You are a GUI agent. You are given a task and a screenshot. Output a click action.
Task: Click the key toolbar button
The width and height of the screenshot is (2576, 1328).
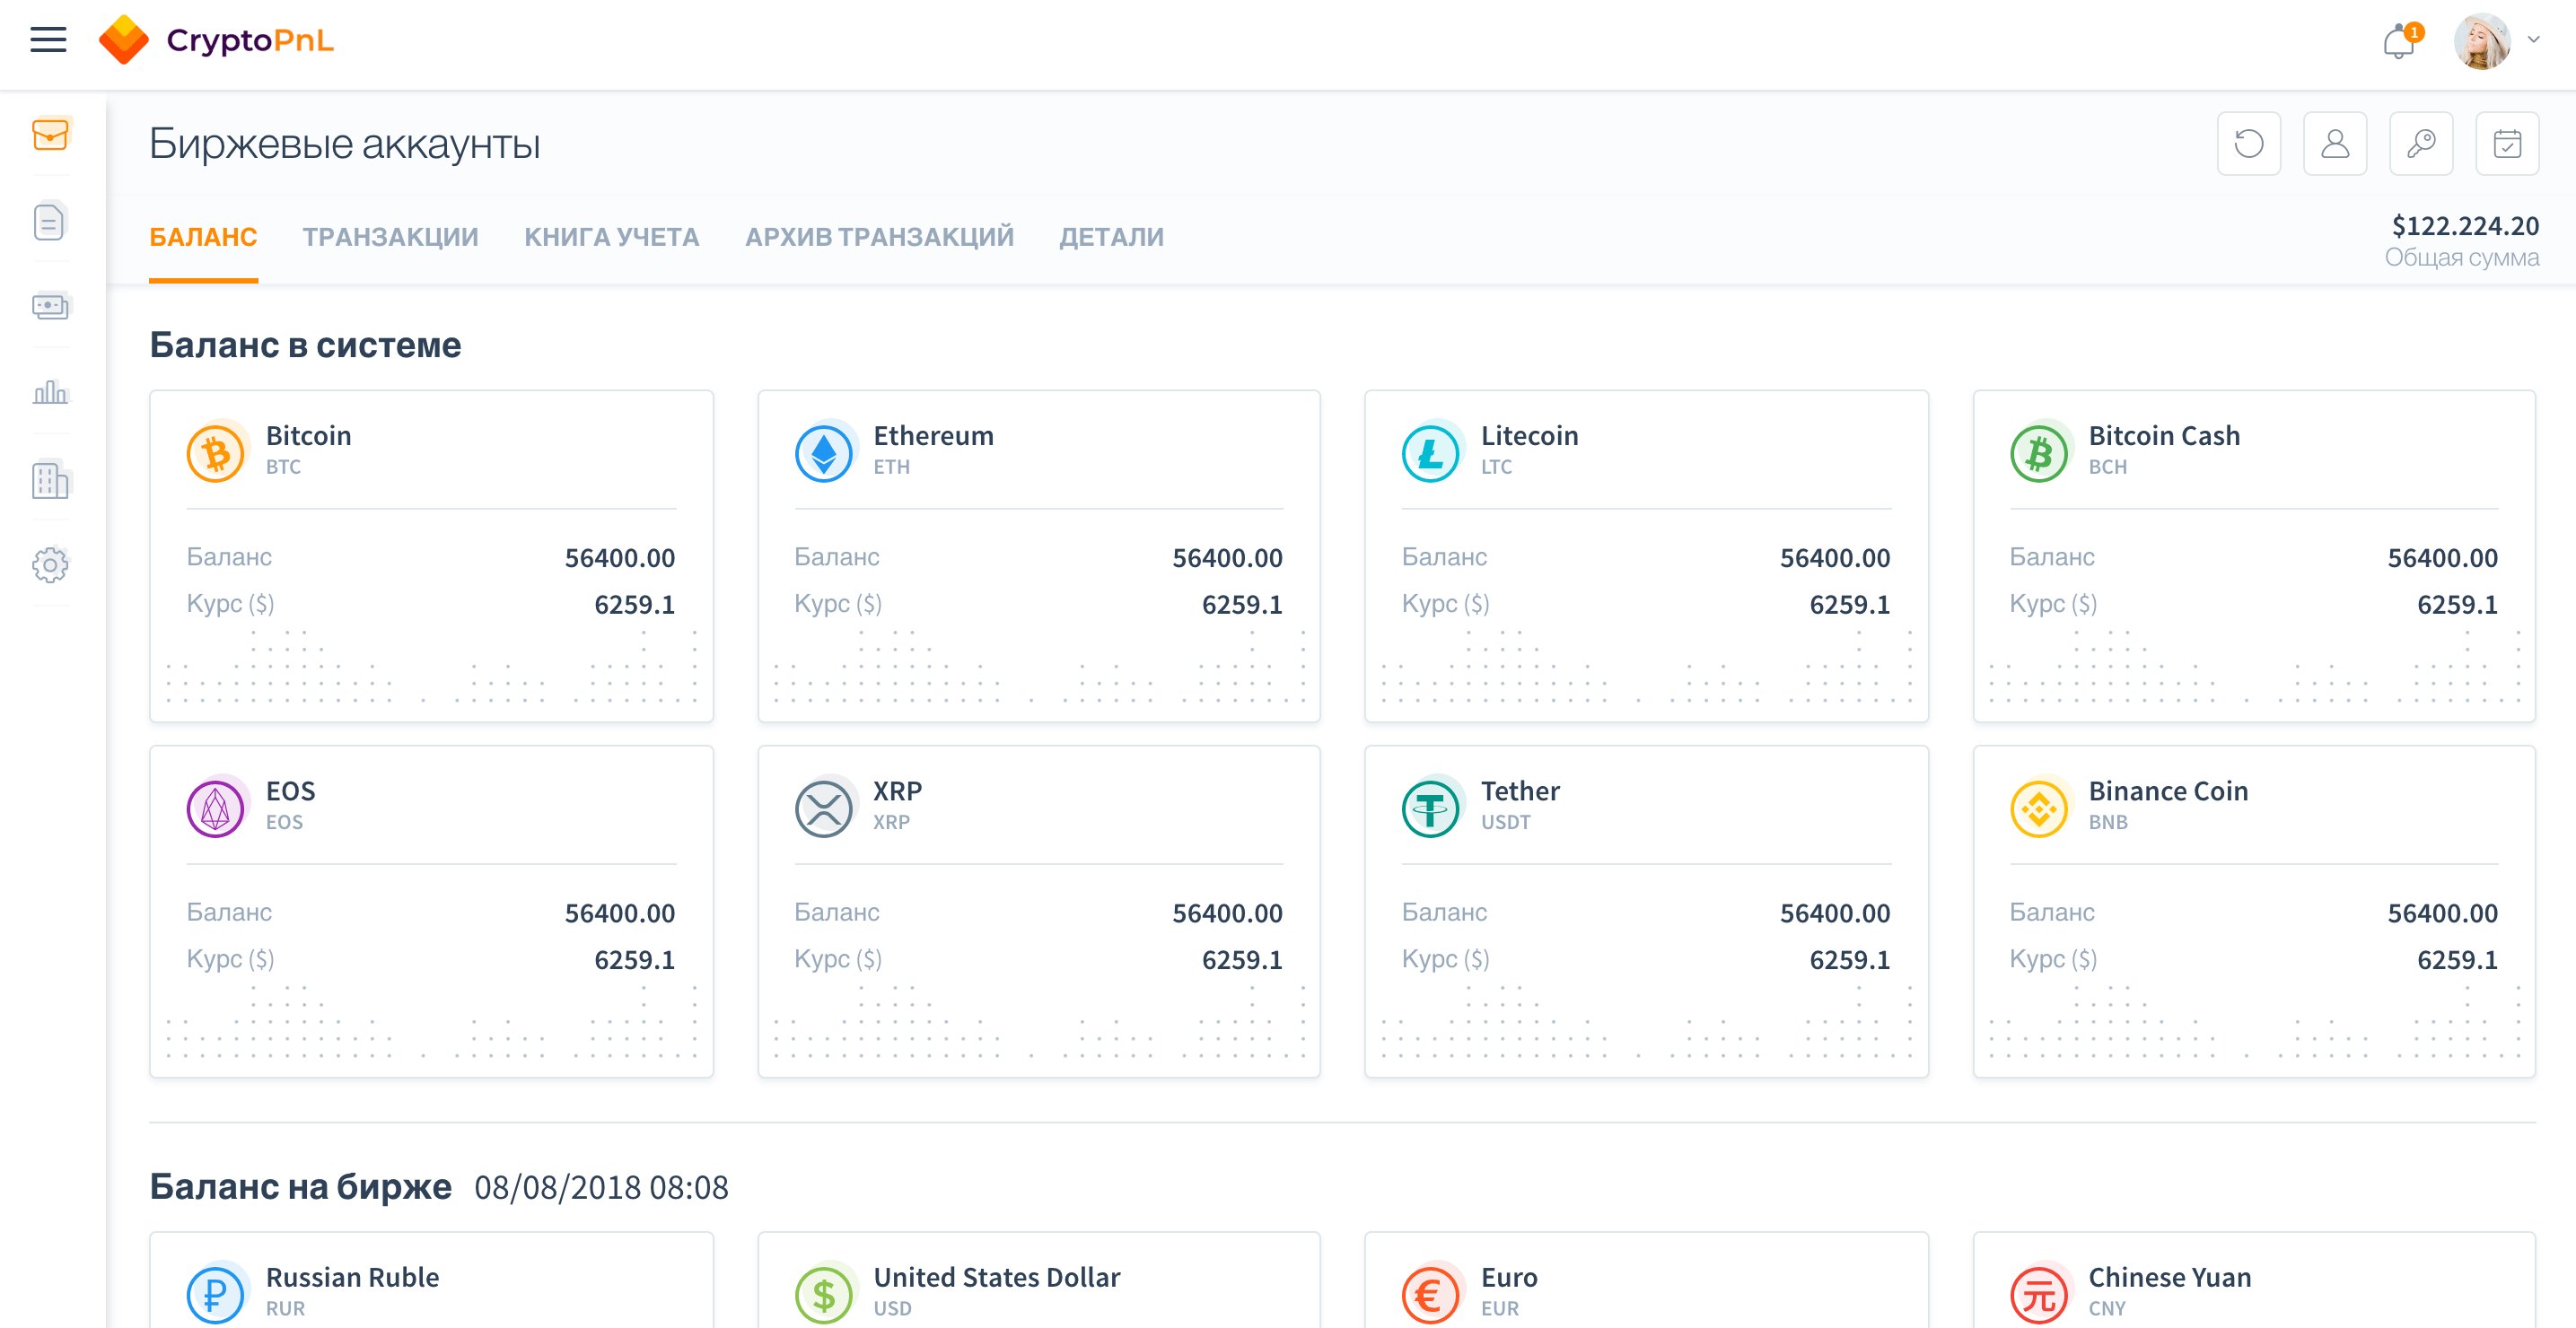point(2421,144)
